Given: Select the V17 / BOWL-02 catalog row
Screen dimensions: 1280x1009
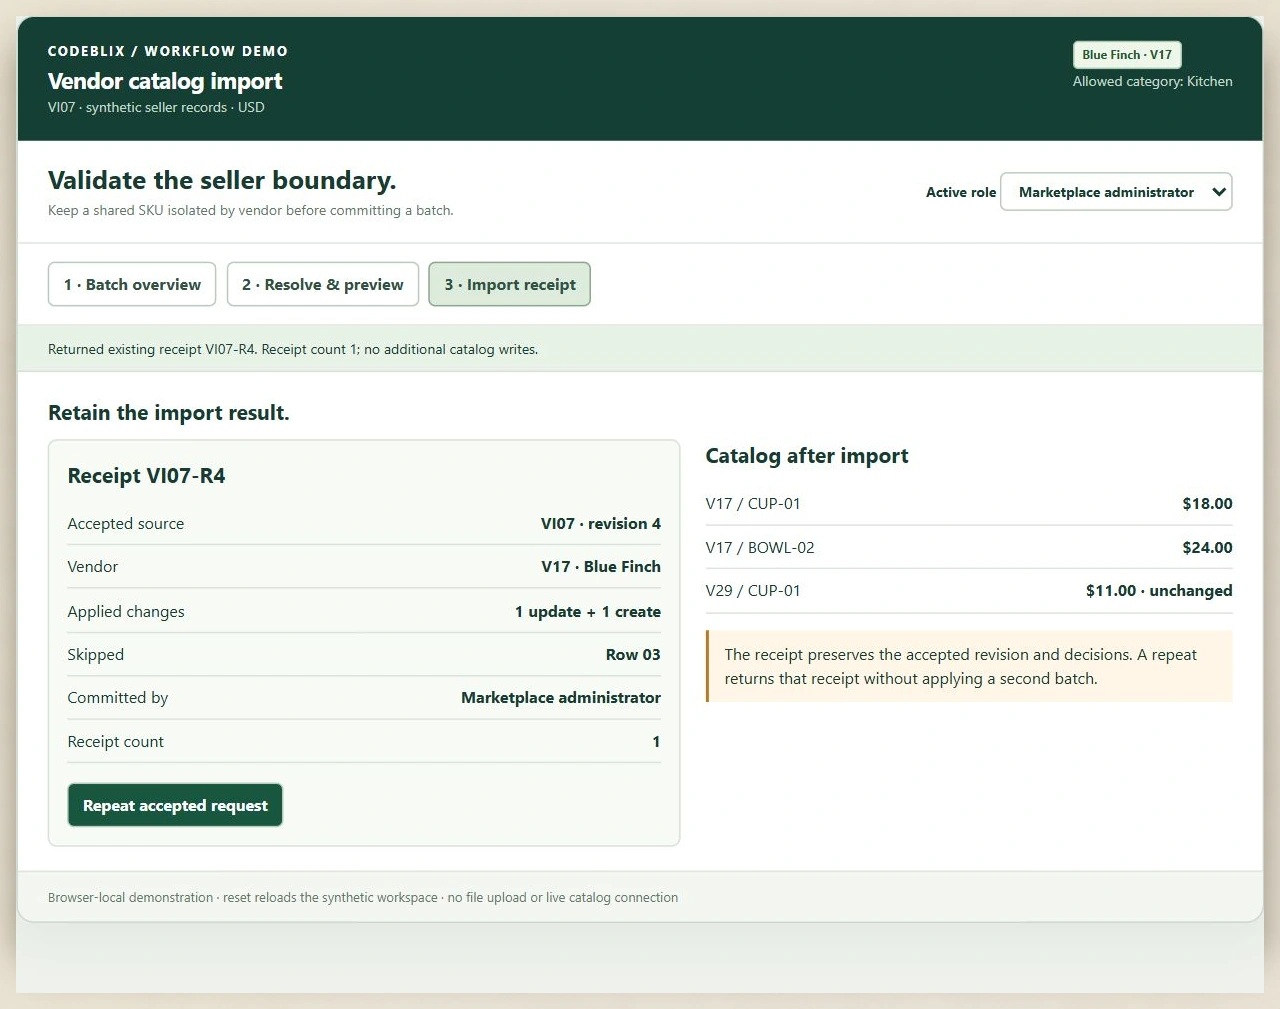Looking at the screenshot, I should pyautogui.click(x=969, y=548).
